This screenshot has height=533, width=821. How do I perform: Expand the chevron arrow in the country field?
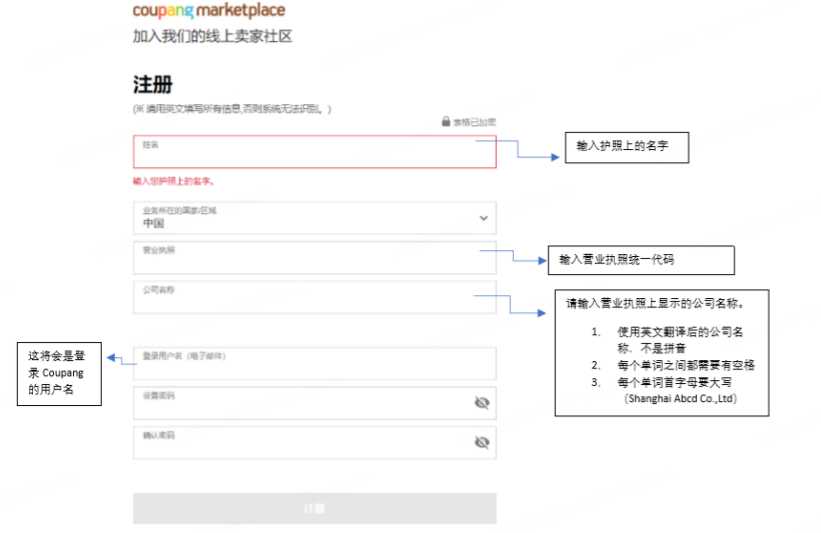point(484,218)
